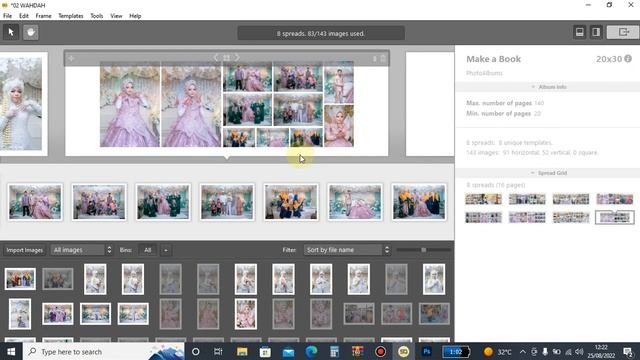
Task: Open the Sort by file name dropdown
Action: point(347,250)
